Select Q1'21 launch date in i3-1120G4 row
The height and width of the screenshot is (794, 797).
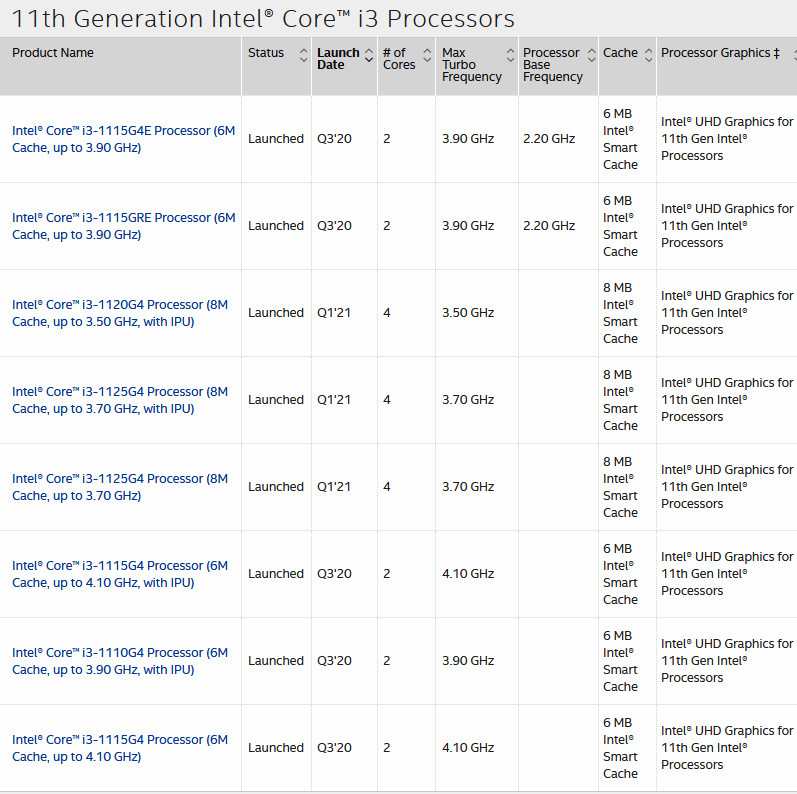coord(334,313)
